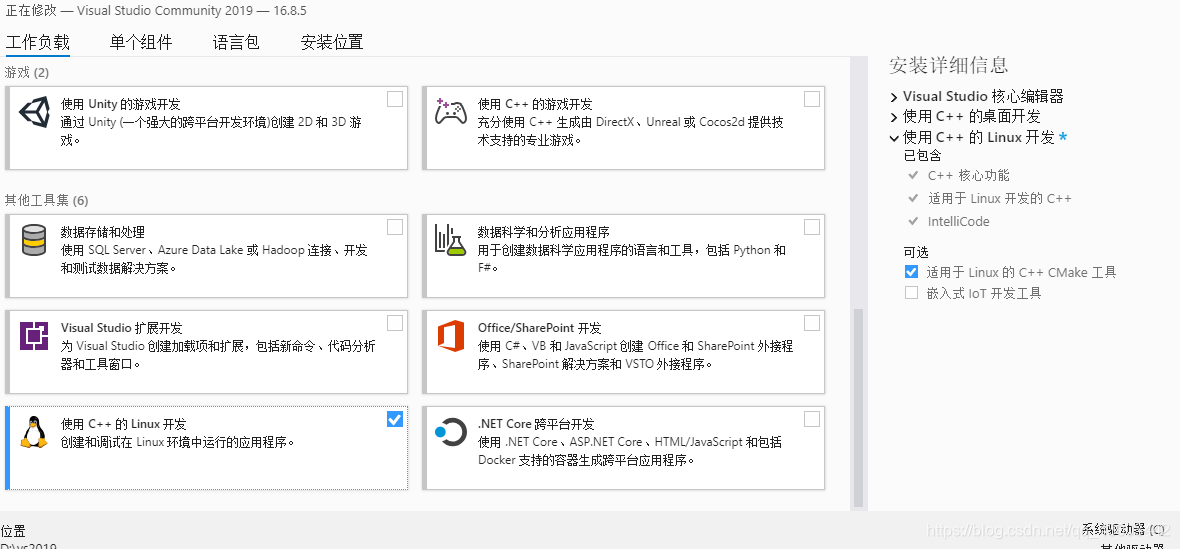The width and height of the screenshot is (1180, 549).
Task: Enable the embedded IoT development tools option
Action: click(x=911, y=293)
